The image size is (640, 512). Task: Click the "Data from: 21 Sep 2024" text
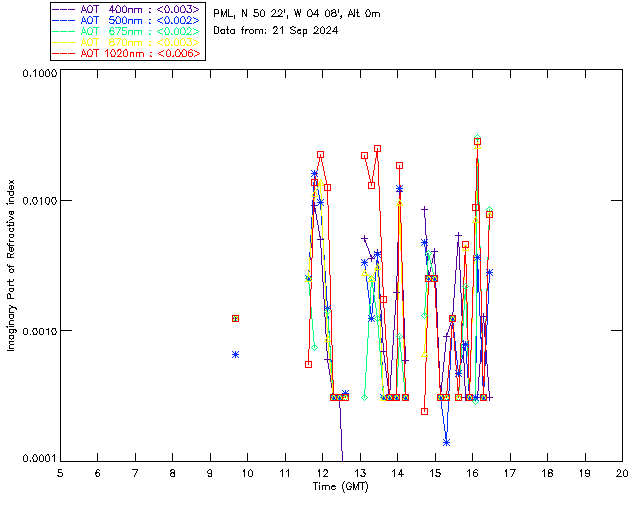tap(276, 31)
